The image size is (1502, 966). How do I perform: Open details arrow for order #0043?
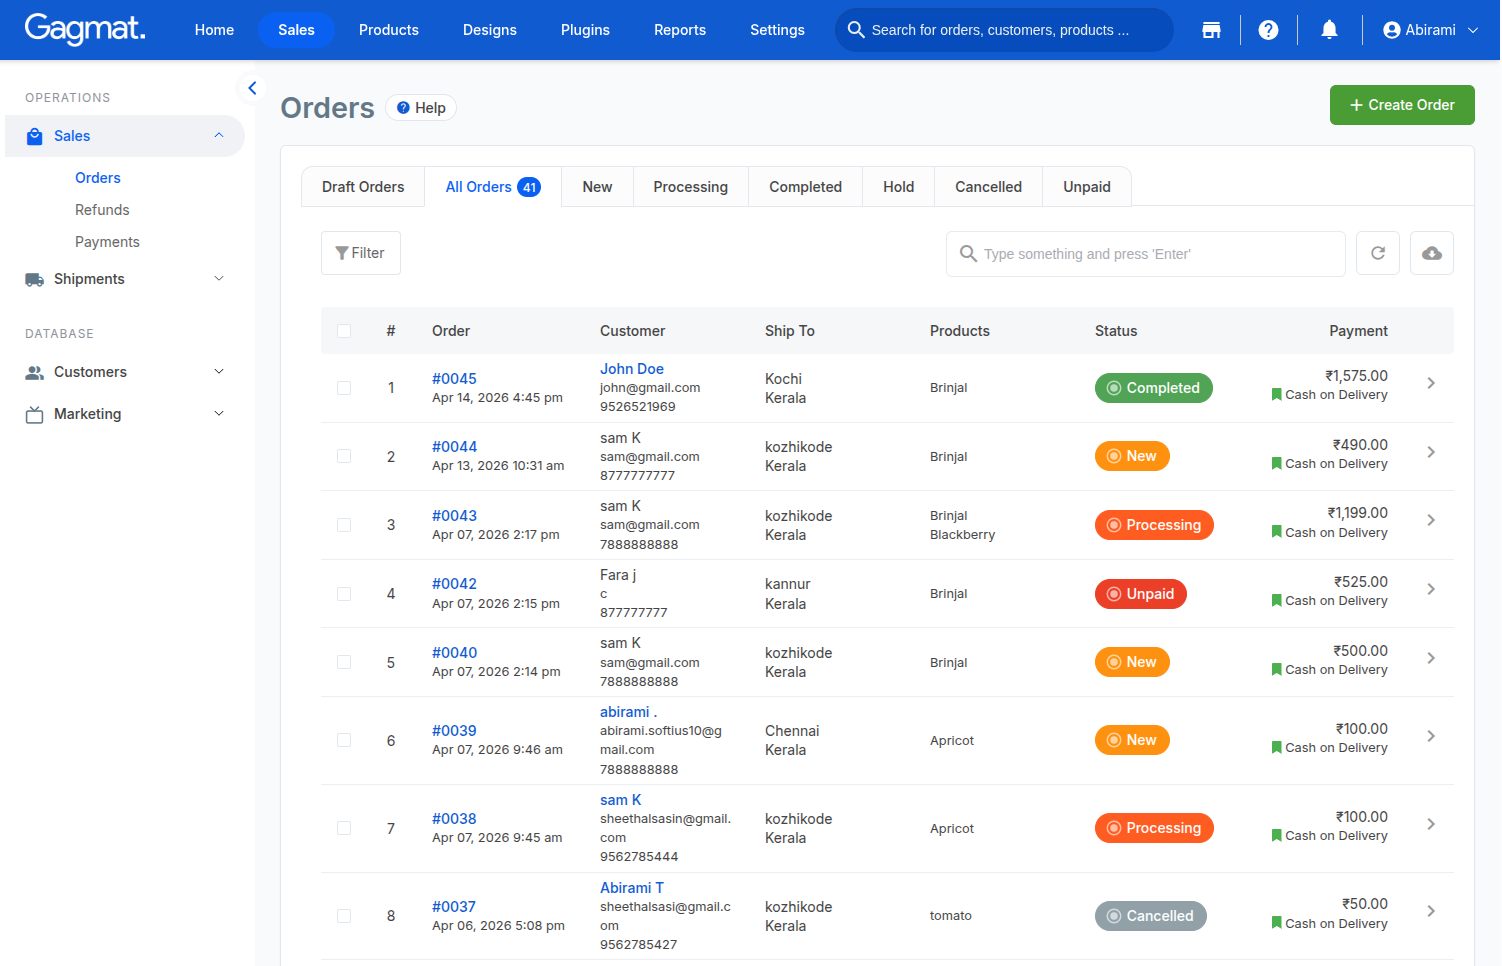pos(1431,520)
